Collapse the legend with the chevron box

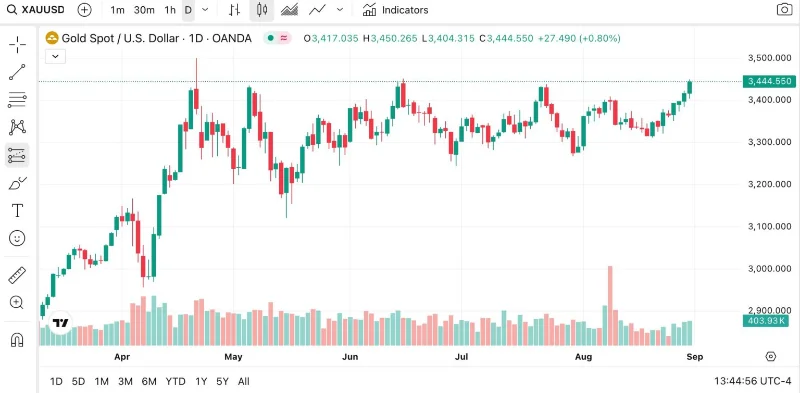click(55, 56)
